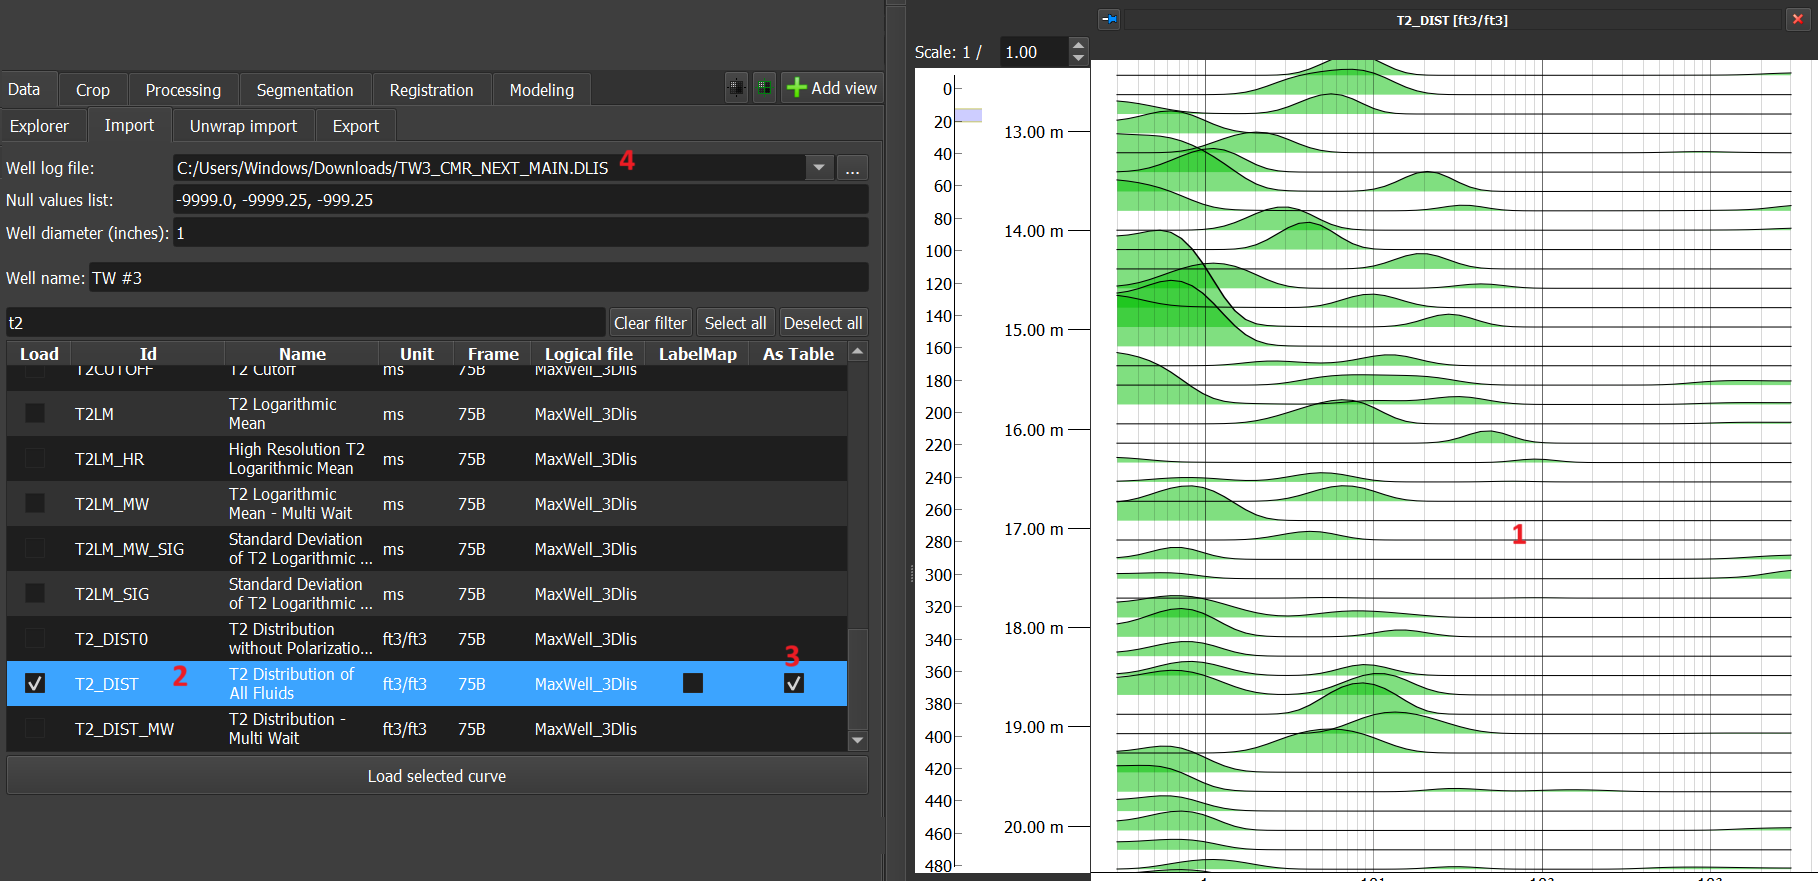
Task: Click the Select all button
Action: (735, 323)
